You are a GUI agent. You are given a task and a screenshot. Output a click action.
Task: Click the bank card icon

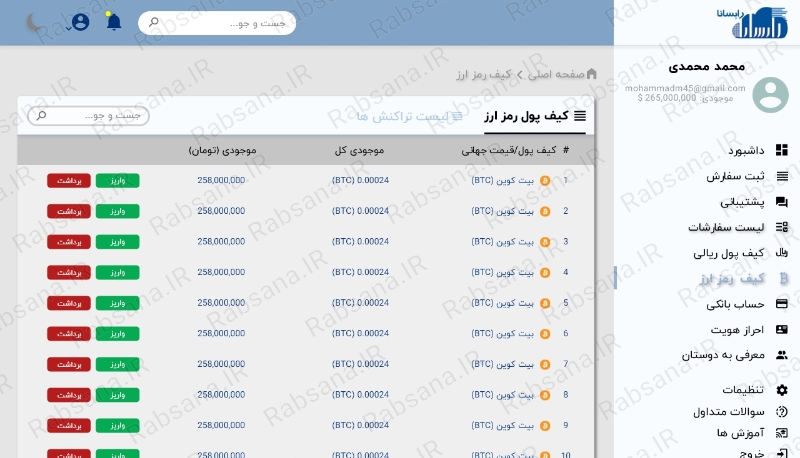[782, 304]
